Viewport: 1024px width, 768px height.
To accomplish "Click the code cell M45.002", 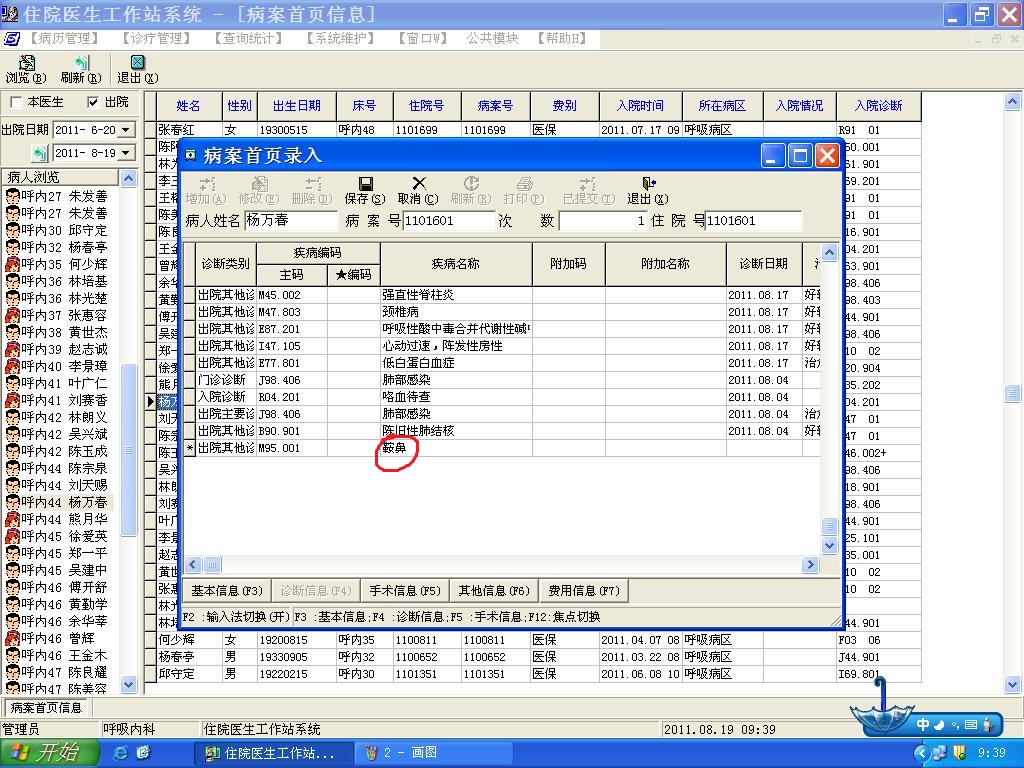I will tap(291, 295).
